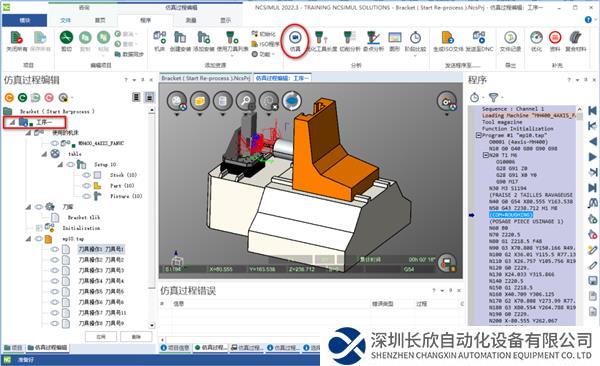
Task: Click the clock icon in 程序 panel
Action: (x=474, y=97)
